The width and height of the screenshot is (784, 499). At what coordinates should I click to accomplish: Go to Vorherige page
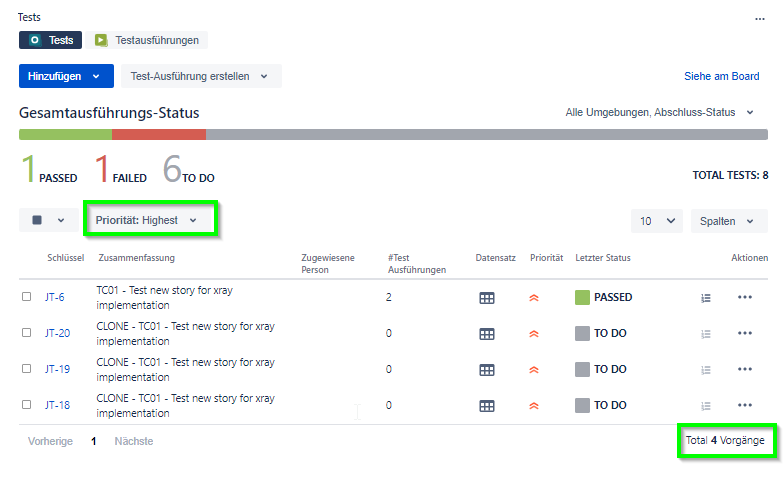point(50,441)
